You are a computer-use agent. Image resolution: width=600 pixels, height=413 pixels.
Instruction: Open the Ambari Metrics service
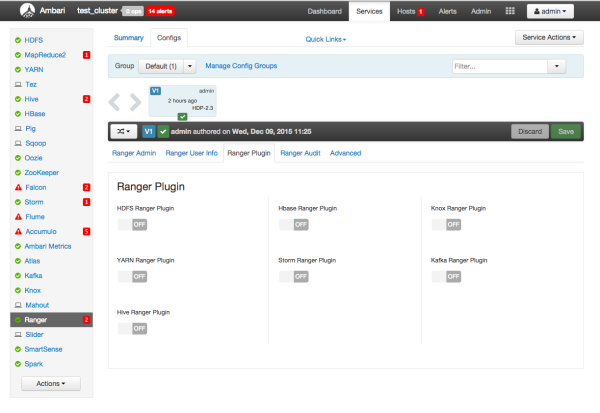48,246
